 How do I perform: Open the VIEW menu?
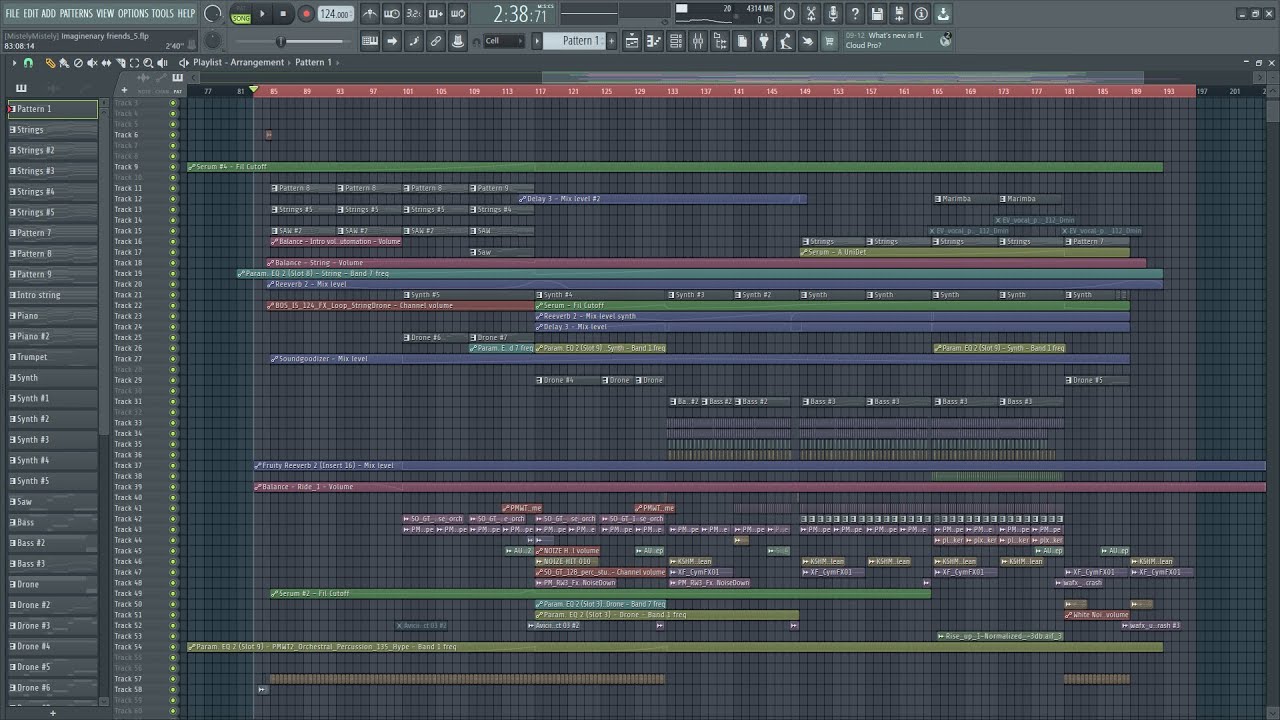pos(105,14)
